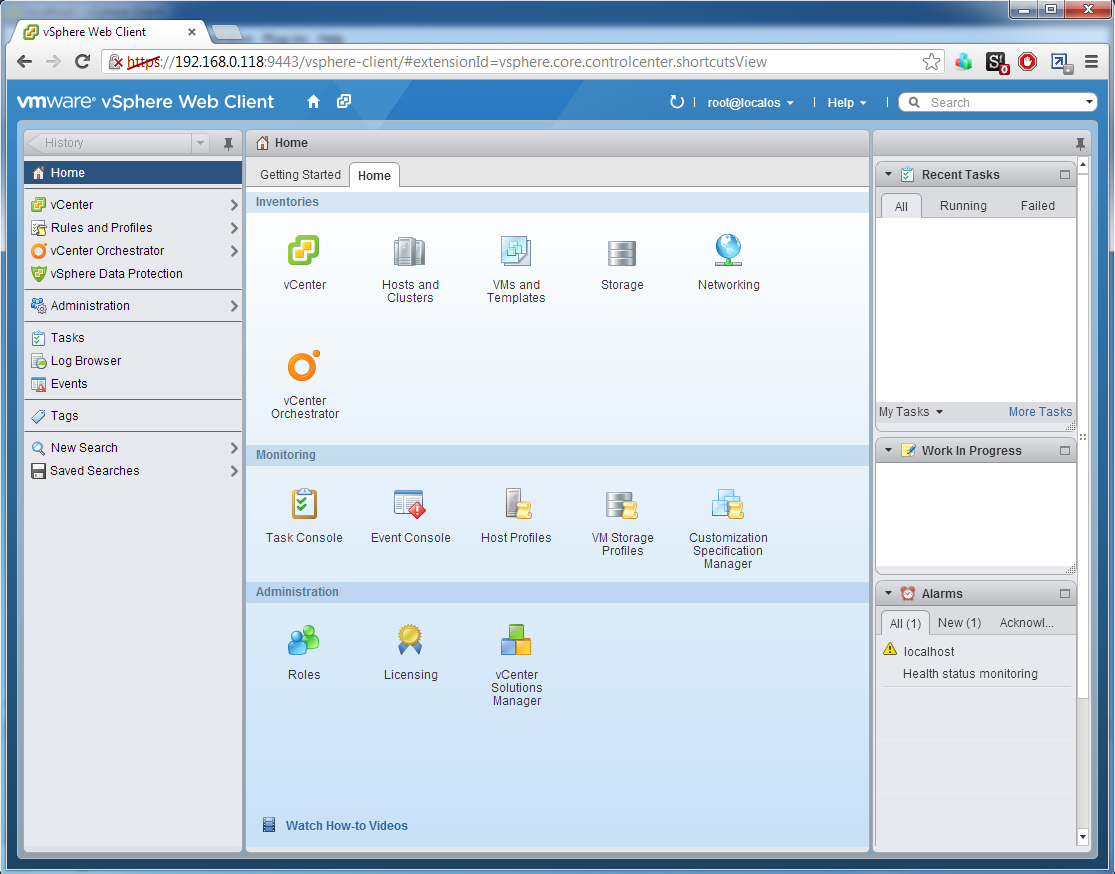The height and width of the screenshot is (874, 1115).
Task: Open vSphere Data Protection
Action: (x=133, y=274)
